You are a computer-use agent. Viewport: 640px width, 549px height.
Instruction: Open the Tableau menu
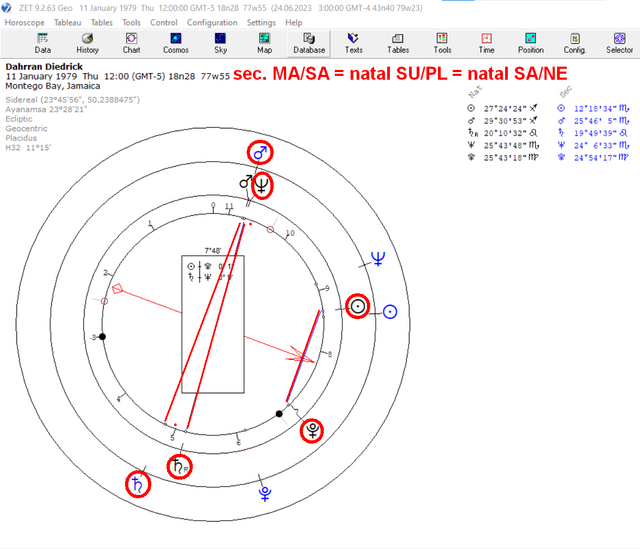(x=67, y=22)
